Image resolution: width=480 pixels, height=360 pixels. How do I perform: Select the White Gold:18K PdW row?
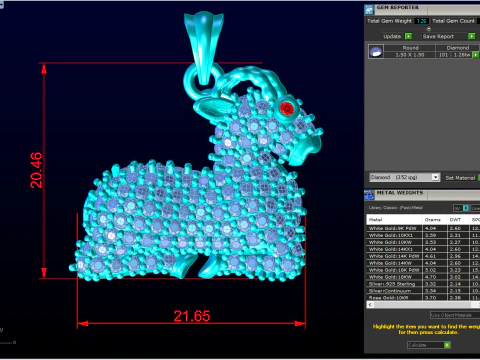(423, 270)
